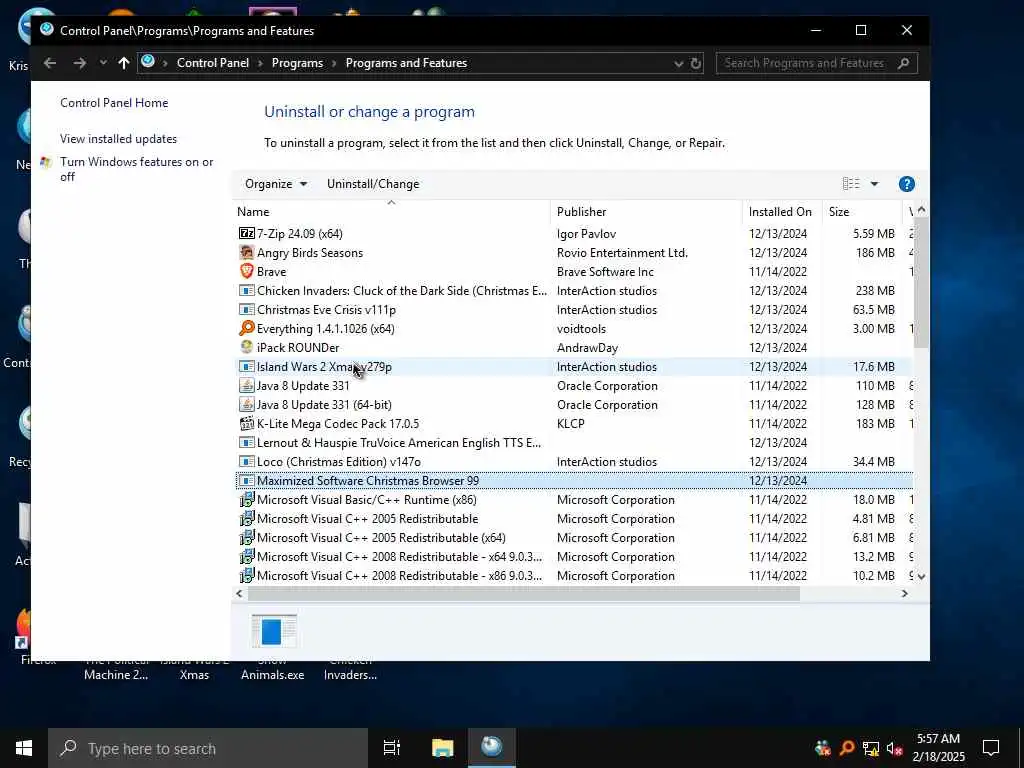Click the Java 8 Update 331 (64-bit) icon
Image resolution: width=1024 pixels, height=768 pixels.
(246, 404)
